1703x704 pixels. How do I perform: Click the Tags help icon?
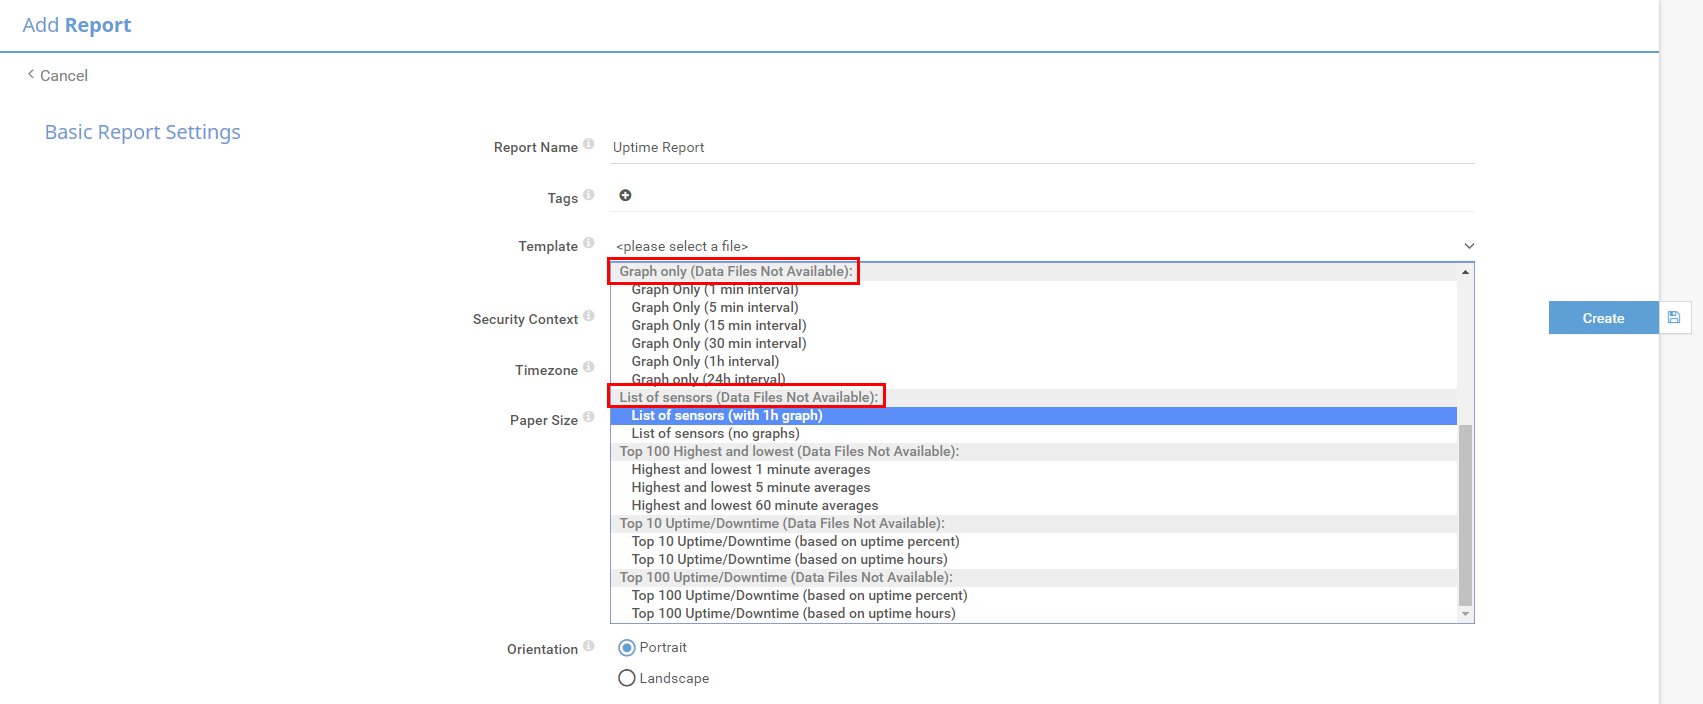tap(589, 195)
